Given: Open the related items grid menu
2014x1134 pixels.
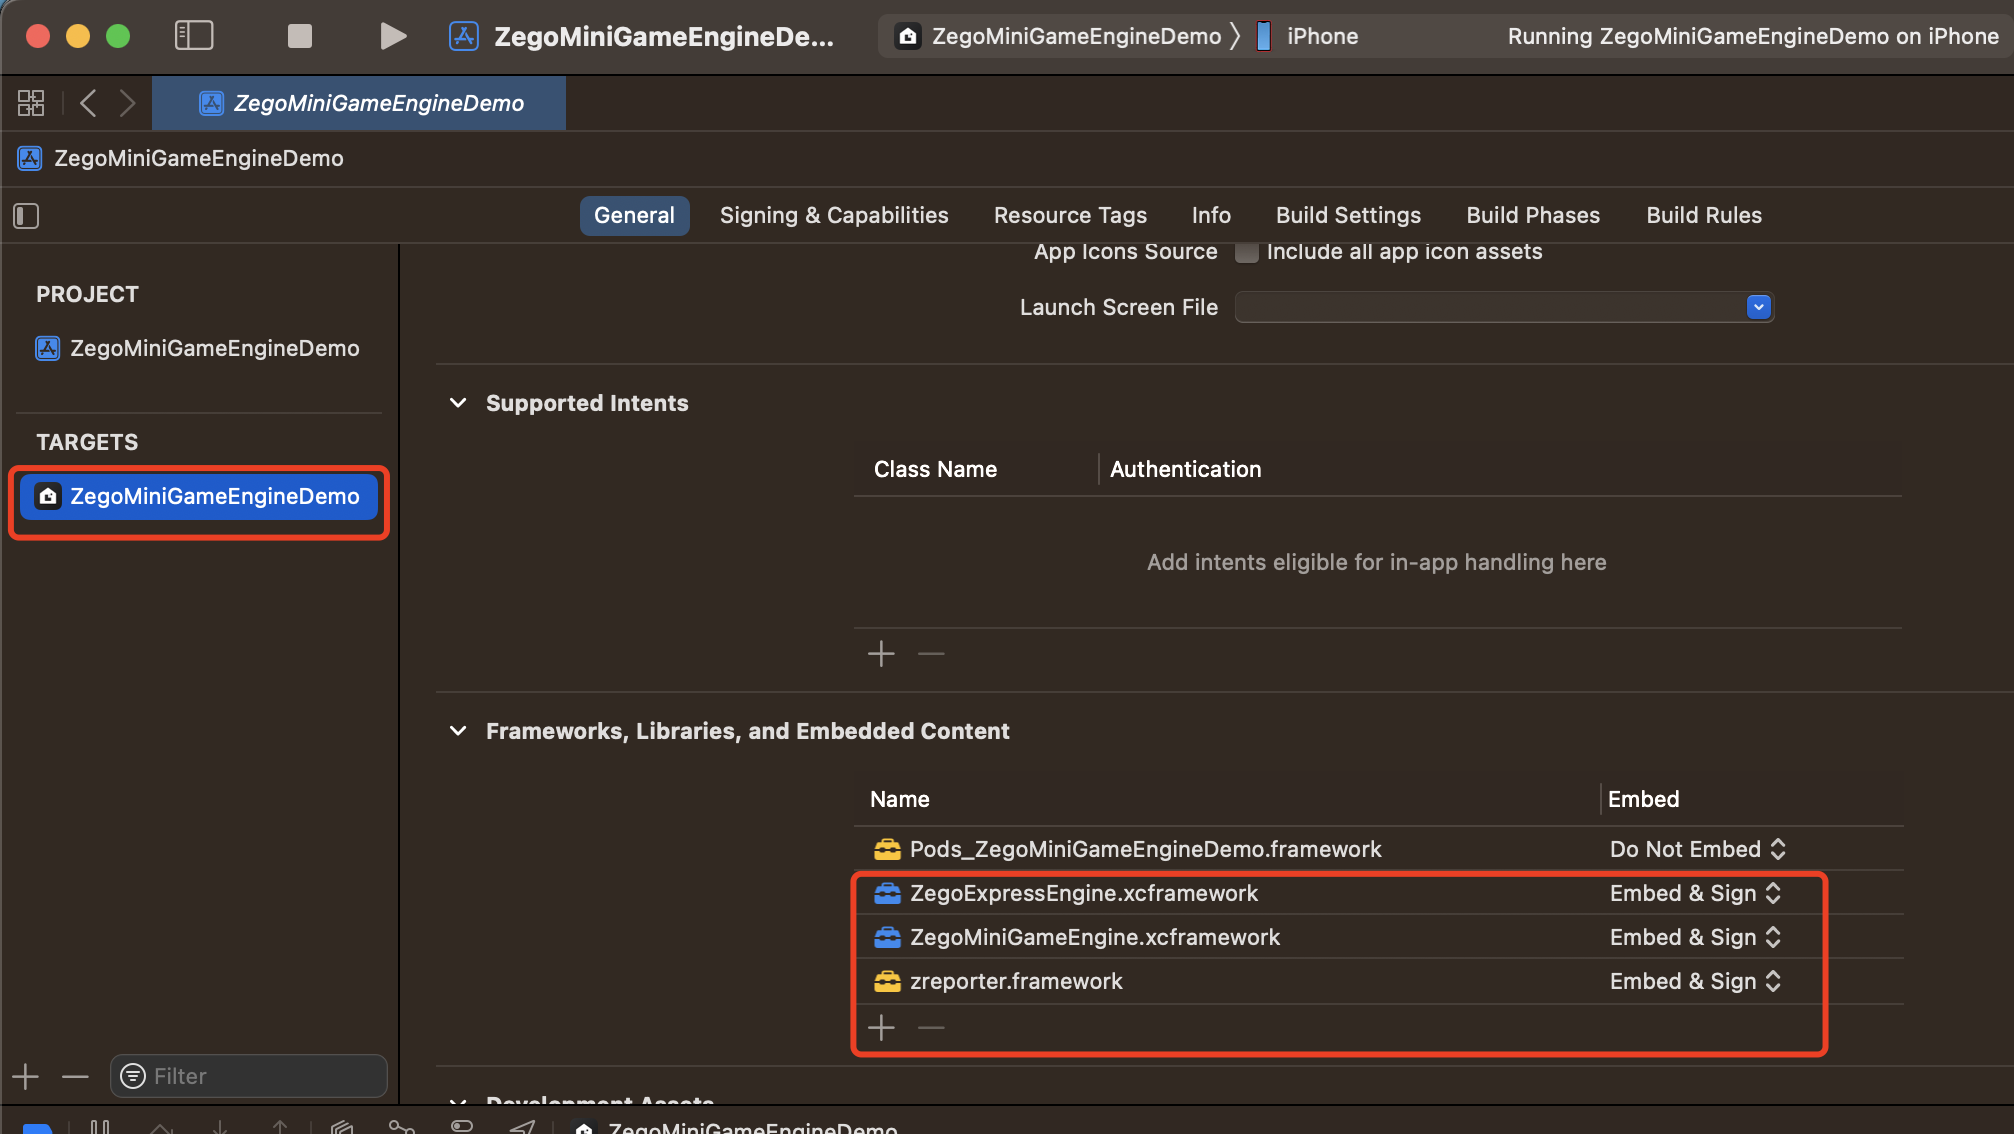Looking at the screenshot, I should 31,103.
